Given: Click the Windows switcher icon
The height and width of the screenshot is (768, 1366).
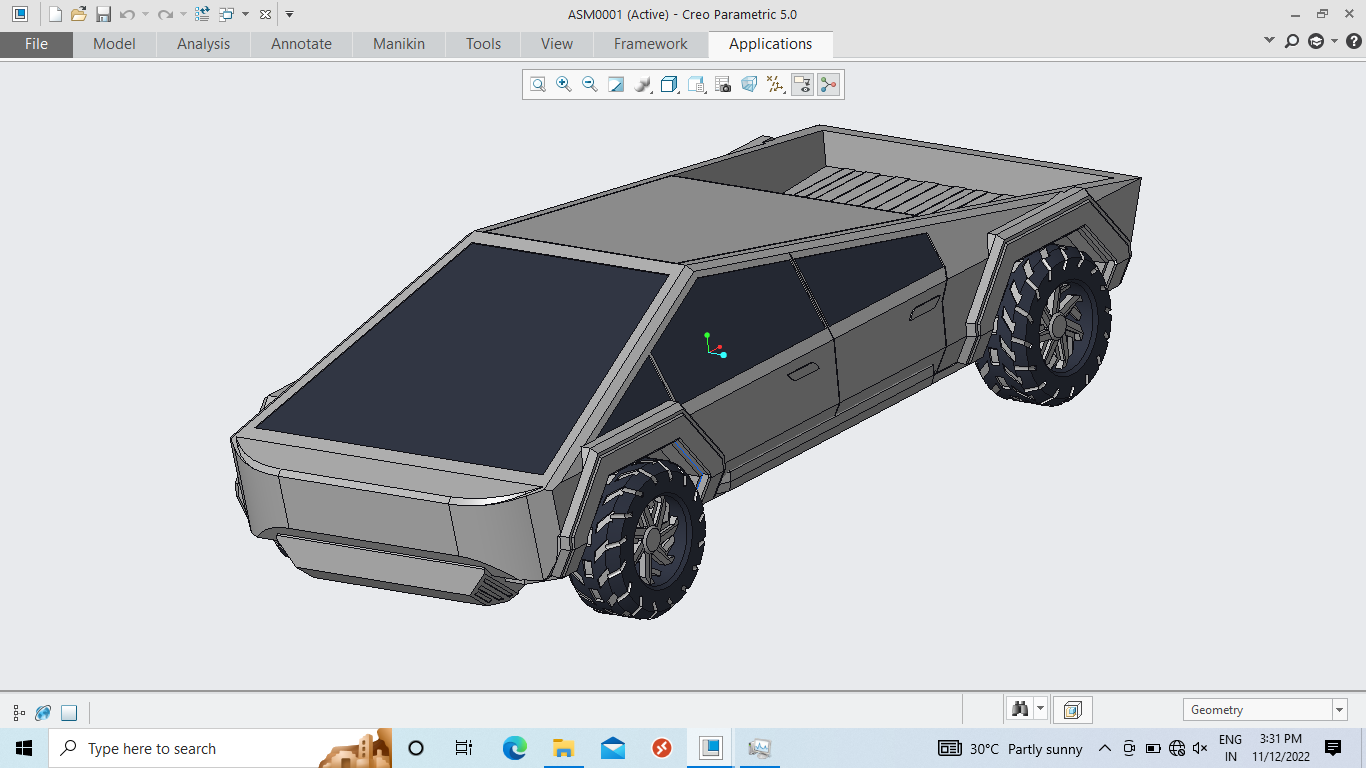Looking at the screenshot, I should [x=227, y=14].
